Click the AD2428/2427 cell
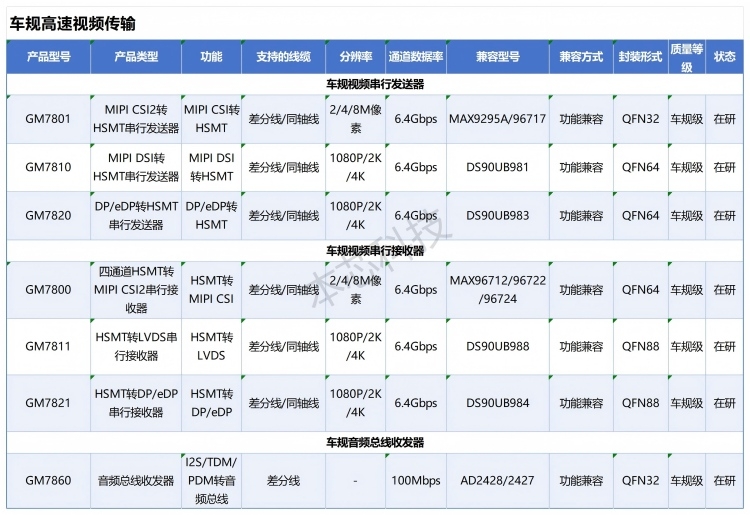The image size is (750, 515). pyautogui.click(x=498, y=481)
